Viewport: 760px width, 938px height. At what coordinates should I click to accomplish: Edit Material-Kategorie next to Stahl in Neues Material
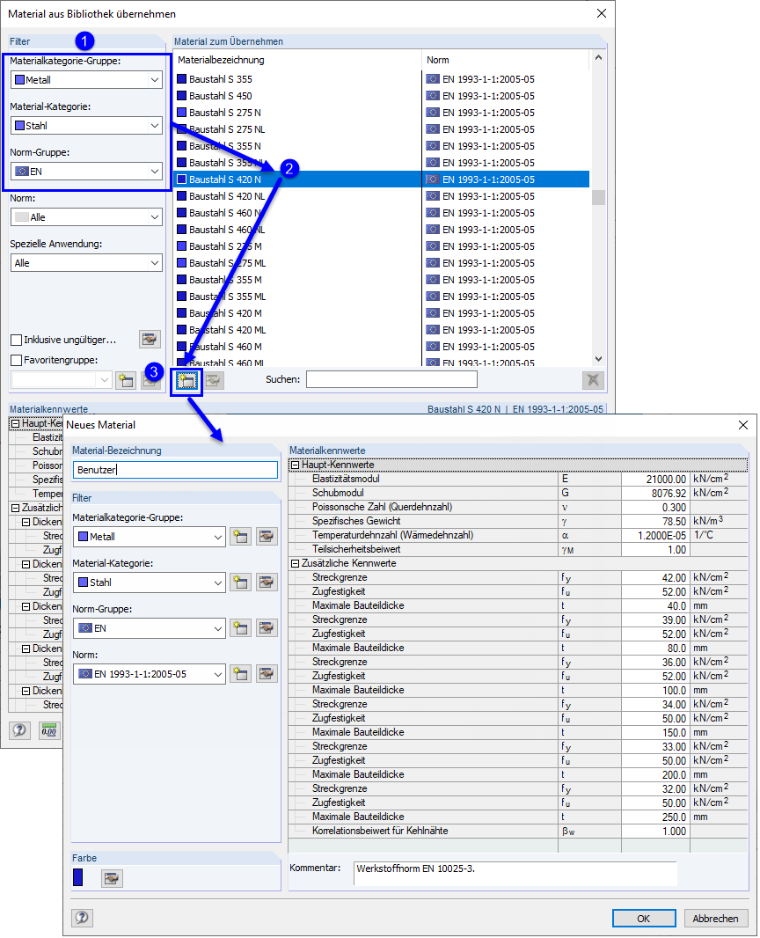[x=266, y=582]
